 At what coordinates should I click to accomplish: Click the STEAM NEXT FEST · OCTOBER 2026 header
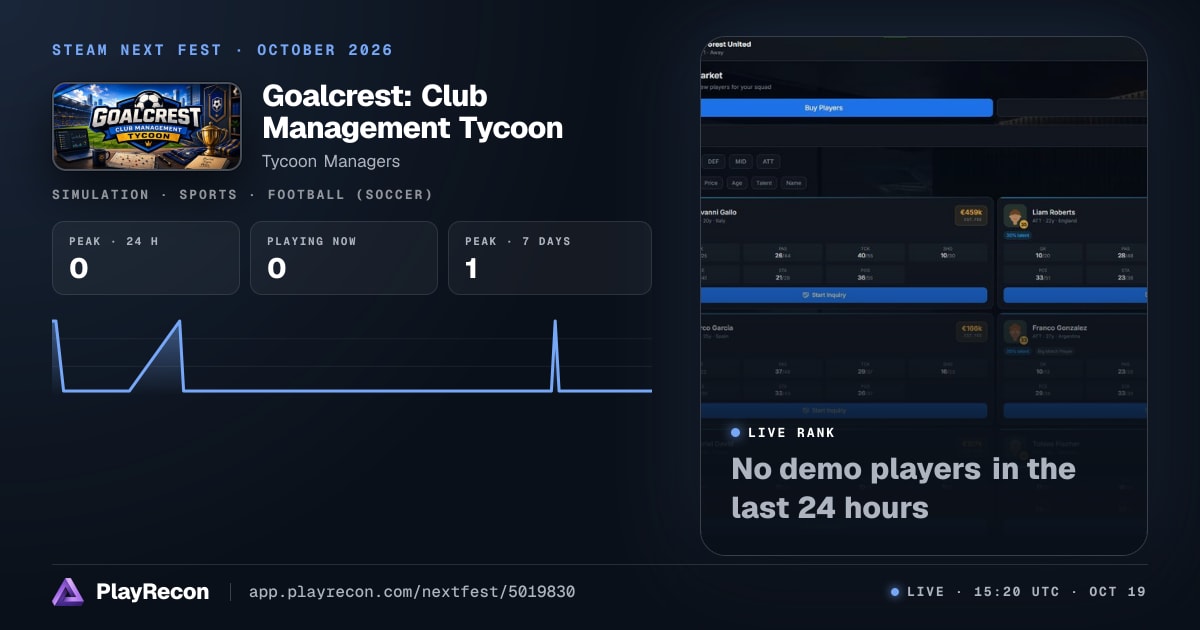pos(223,50)
